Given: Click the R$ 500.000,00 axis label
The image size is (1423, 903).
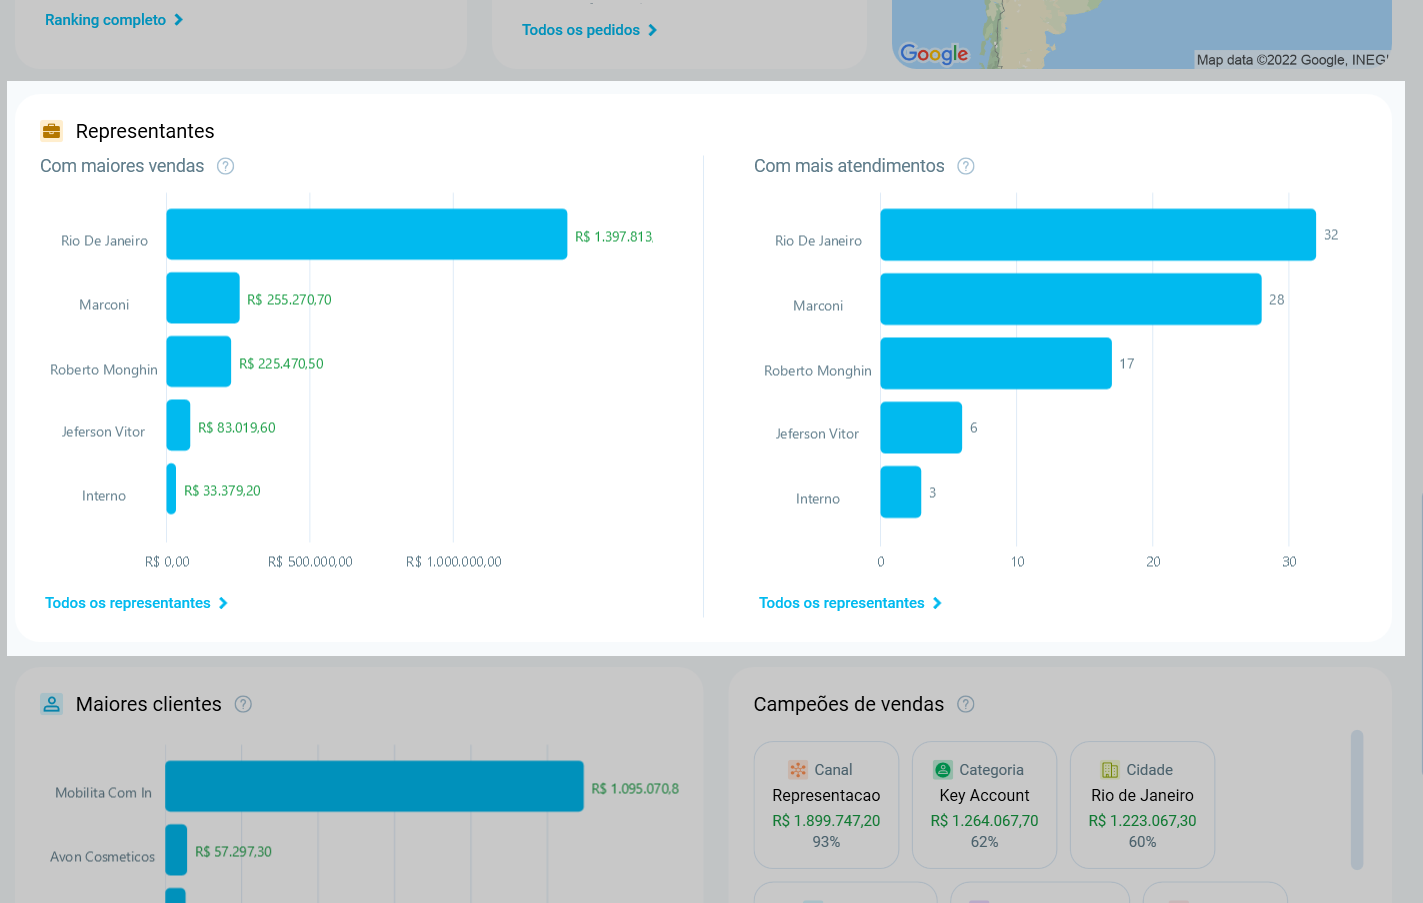Looking at the screenshot, I should click(x=310, y=562).
